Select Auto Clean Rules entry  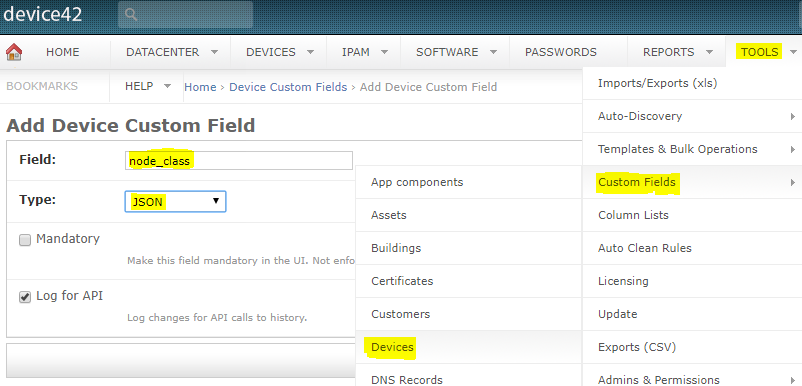[x=692, y=248]
